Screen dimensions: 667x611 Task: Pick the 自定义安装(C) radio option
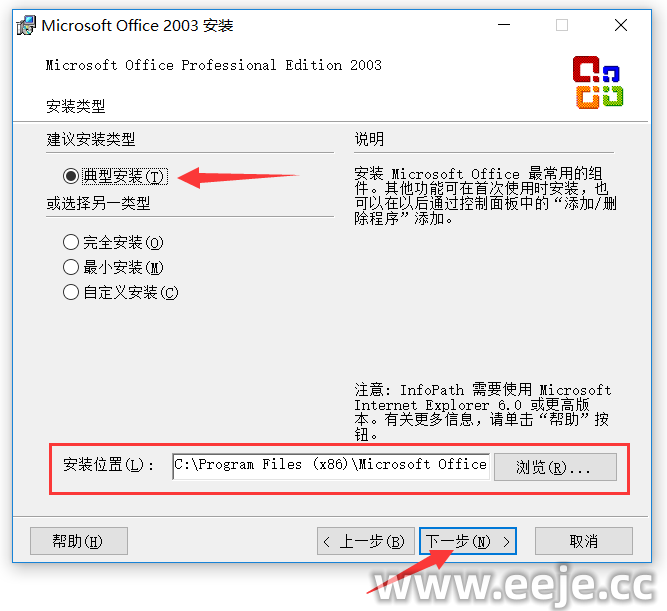(71, 292)
